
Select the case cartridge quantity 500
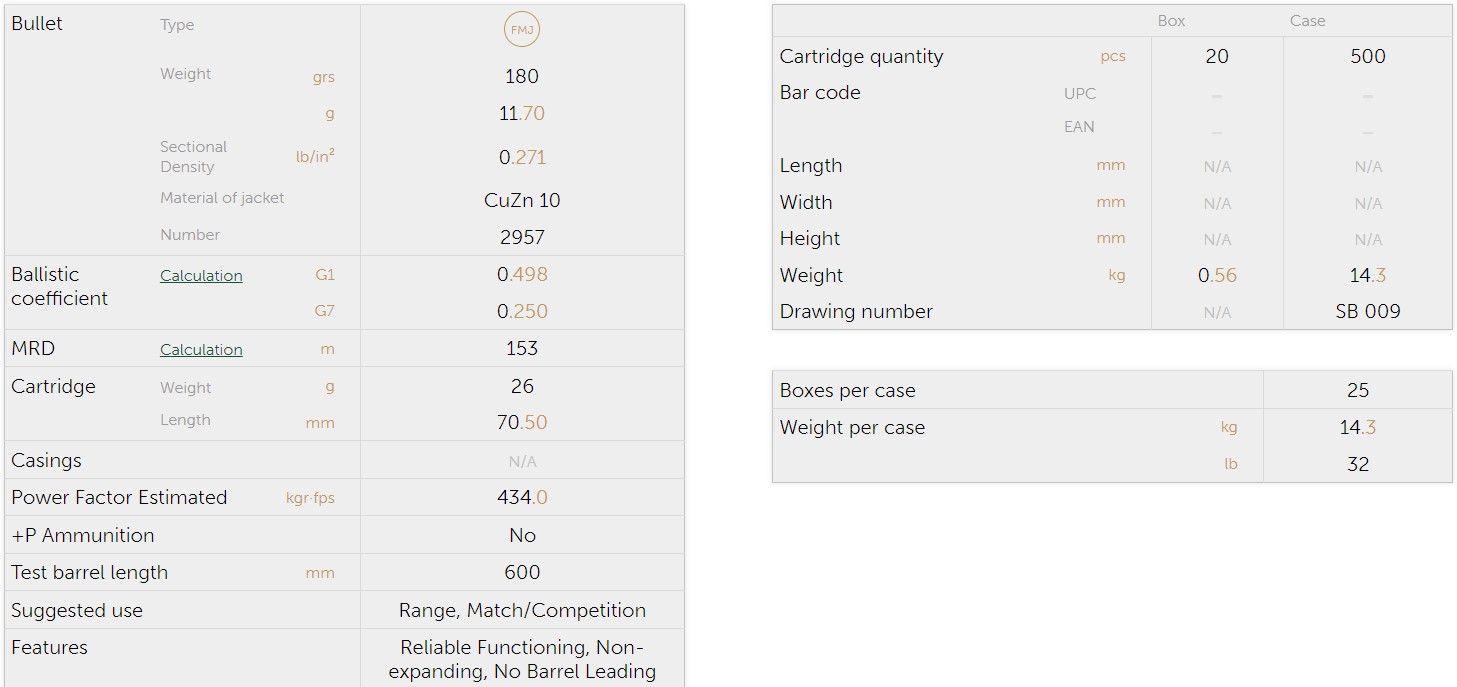pyautogui.click(x=1367, y=57)
